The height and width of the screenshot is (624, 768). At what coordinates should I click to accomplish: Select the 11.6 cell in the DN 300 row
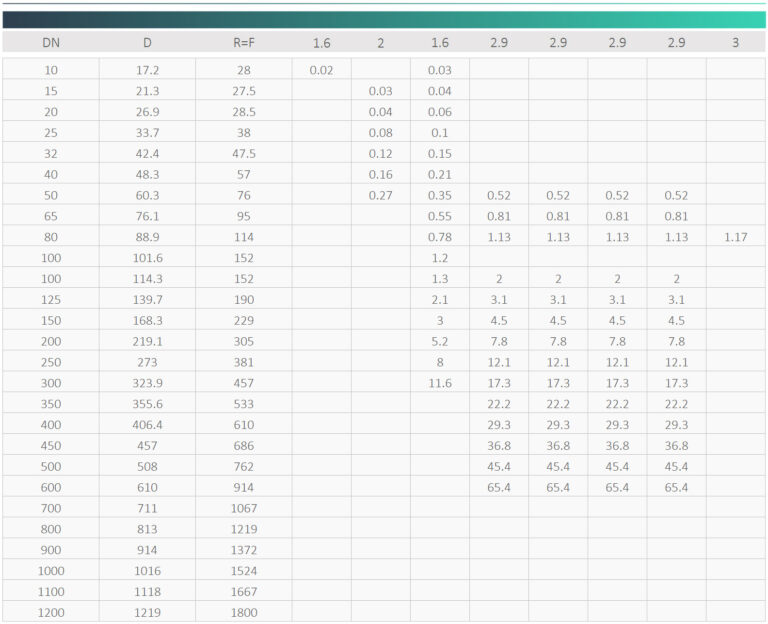click(x=440, y=383)
